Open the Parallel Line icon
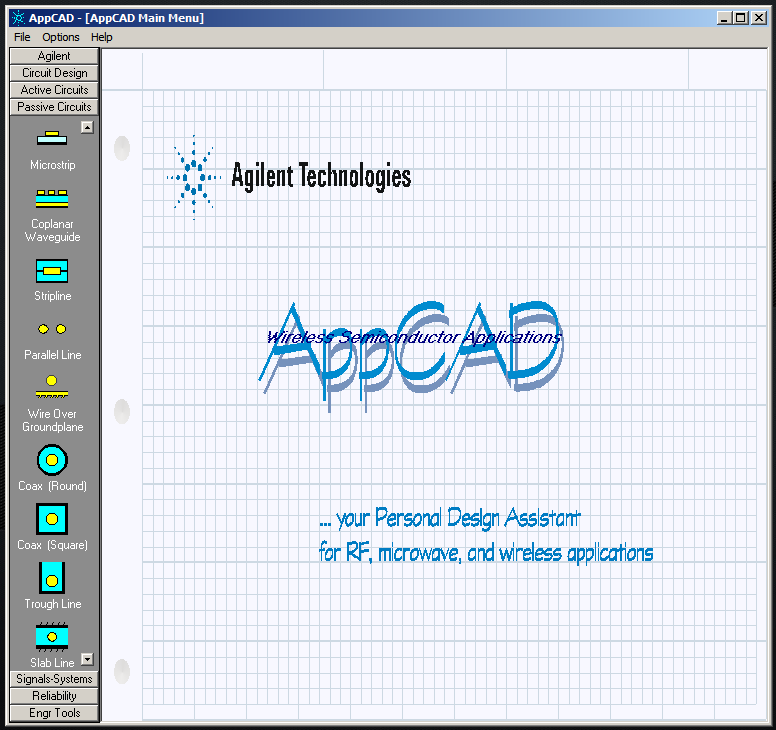This screenshot has width=776, height=730. [52, 329]
